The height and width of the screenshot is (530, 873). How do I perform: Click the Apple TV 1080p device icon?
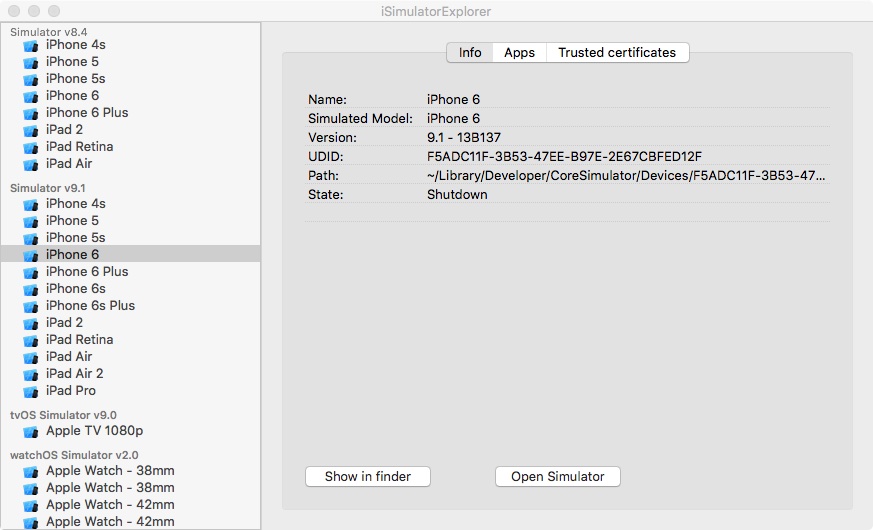point(31,432)
